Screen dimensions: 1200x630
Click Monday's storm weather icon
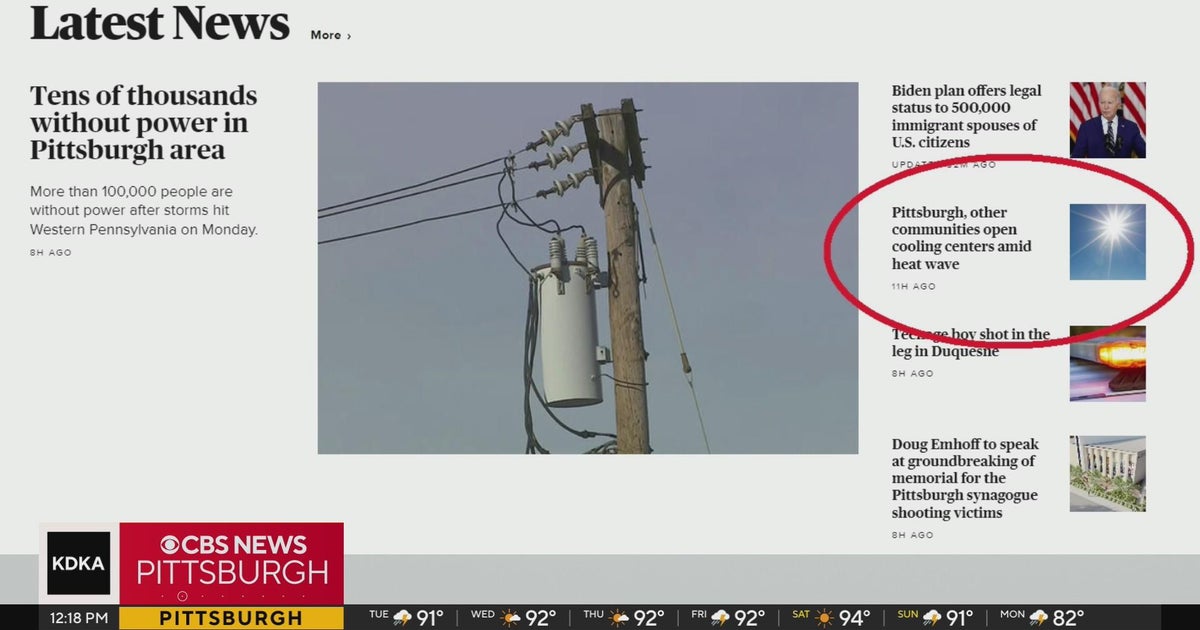pos(1038,618)
